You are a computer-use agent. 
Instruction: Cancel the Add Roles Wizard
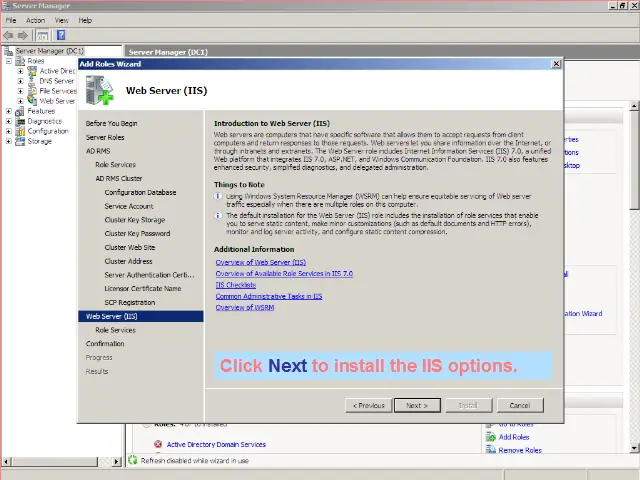click(x=520, y=405)
